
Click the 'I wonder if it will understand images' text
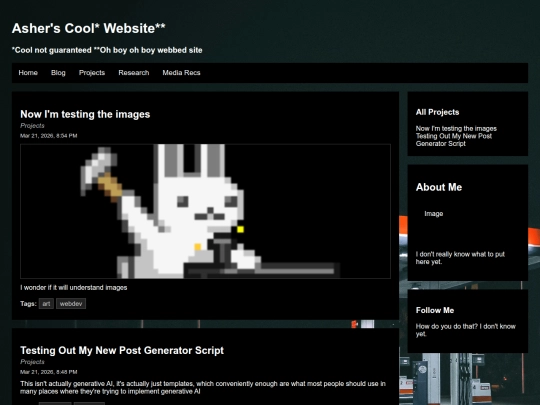[74, 288]
